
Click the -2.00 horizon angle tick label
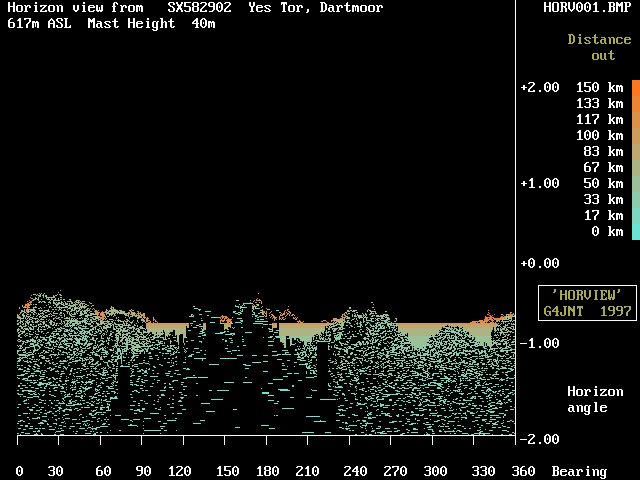[539, 439]
